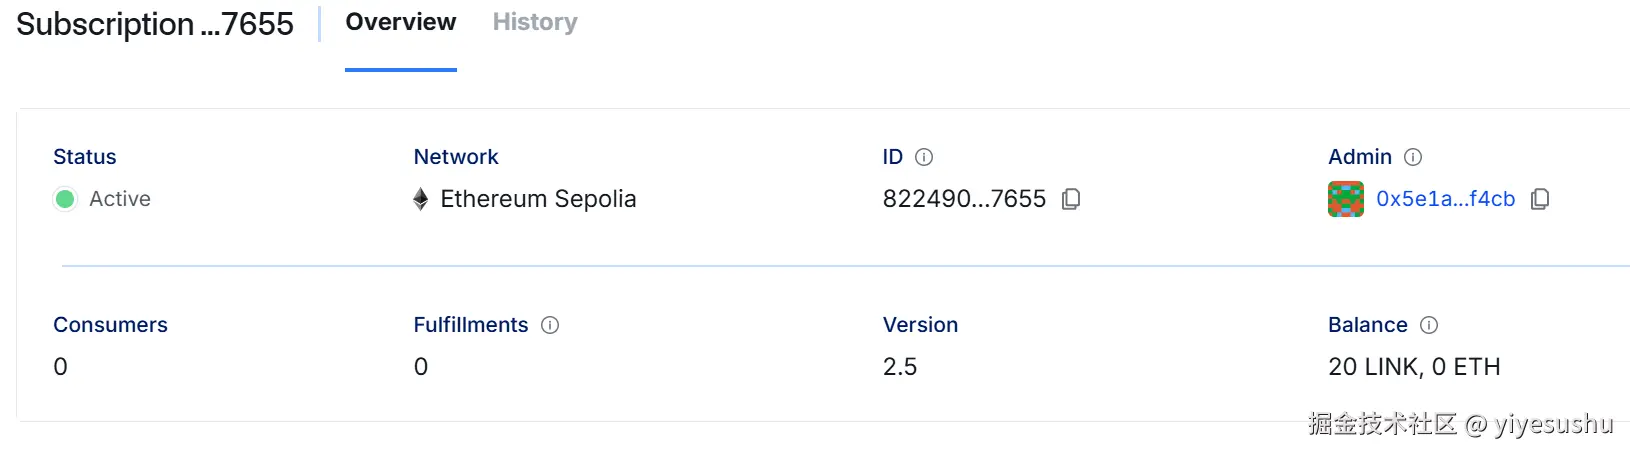Open the admin address 0x5e1a...f4cb link
1630x454 pixels.
point(1445,199)
